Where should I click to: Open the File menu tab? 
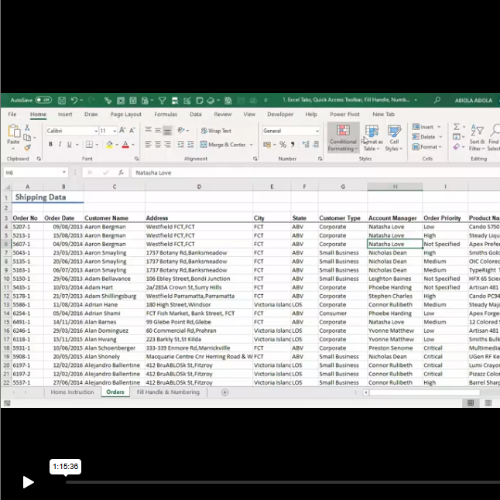point(12,114)
